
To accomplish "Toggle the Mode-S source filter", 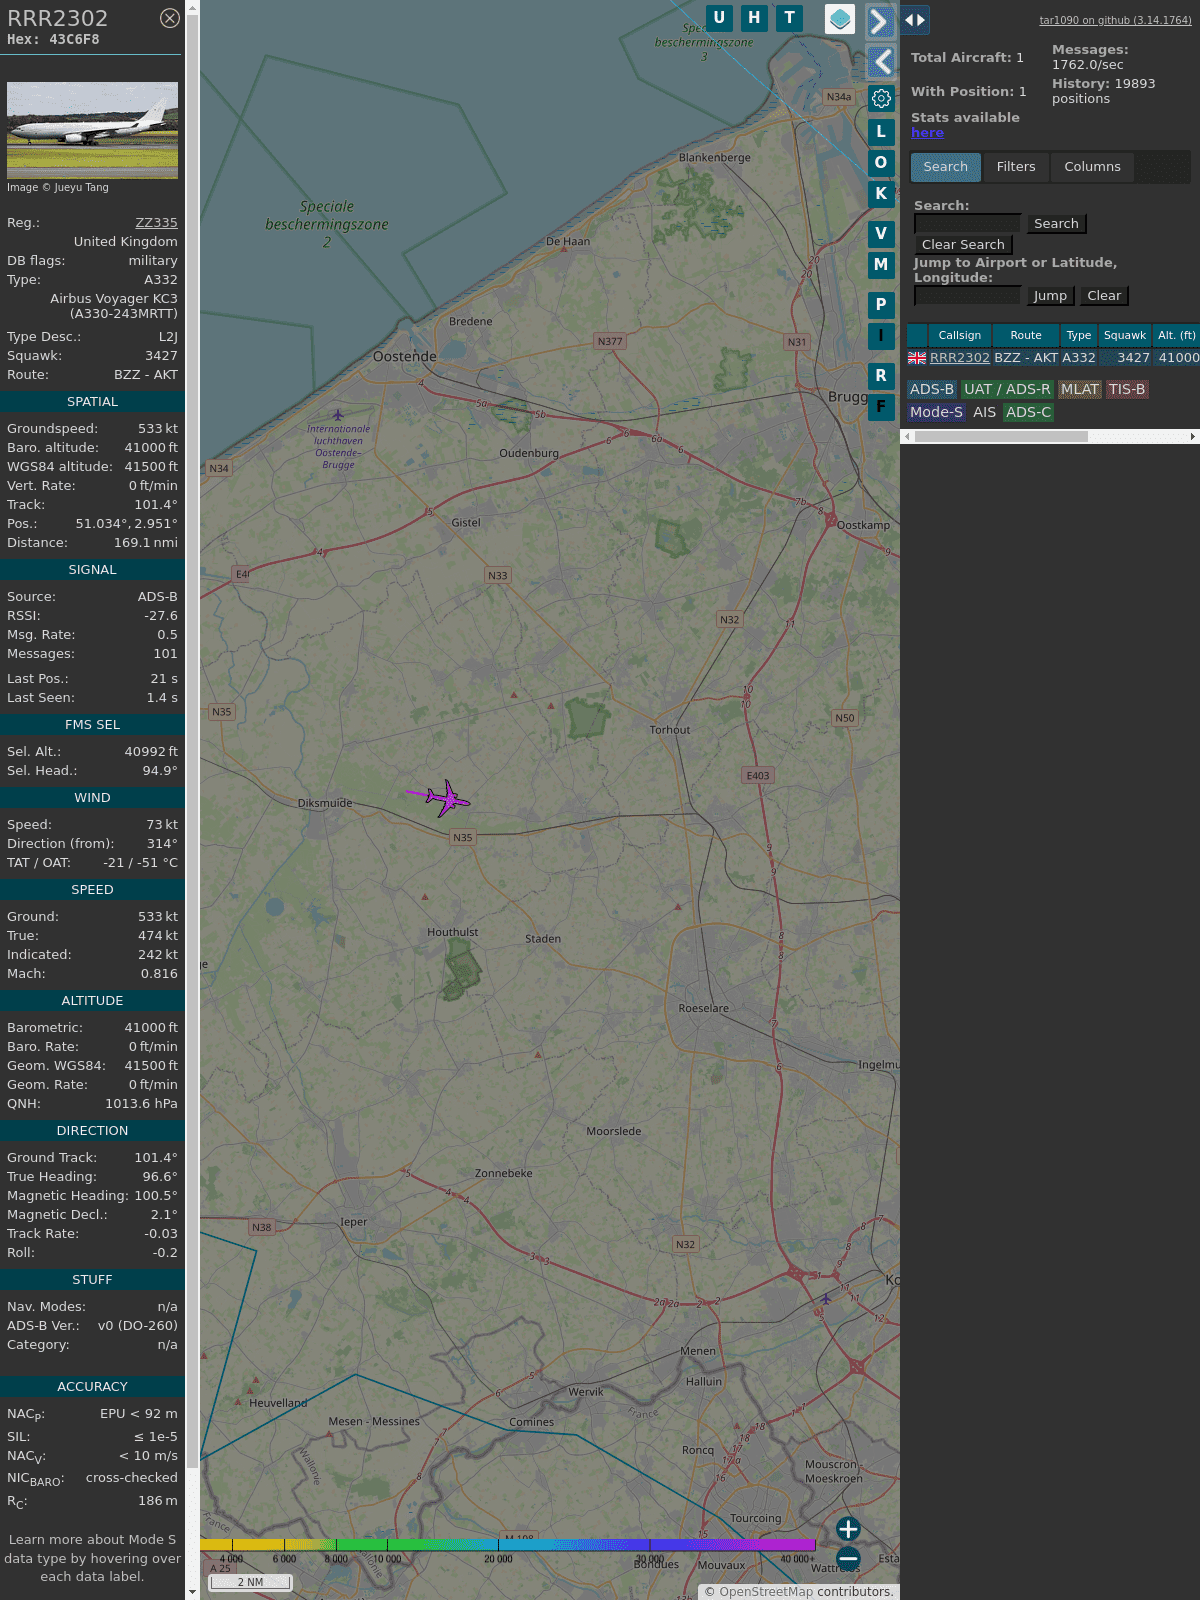I will pos(936,412).
